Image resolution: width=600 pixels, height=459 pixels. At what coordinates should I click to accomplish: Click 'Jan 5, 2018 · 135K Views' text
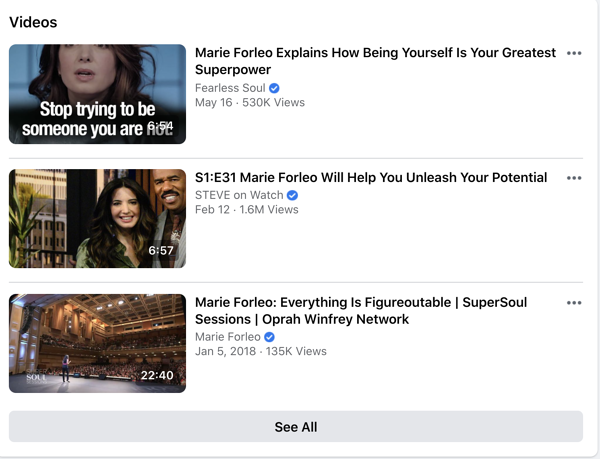[261, 351]
